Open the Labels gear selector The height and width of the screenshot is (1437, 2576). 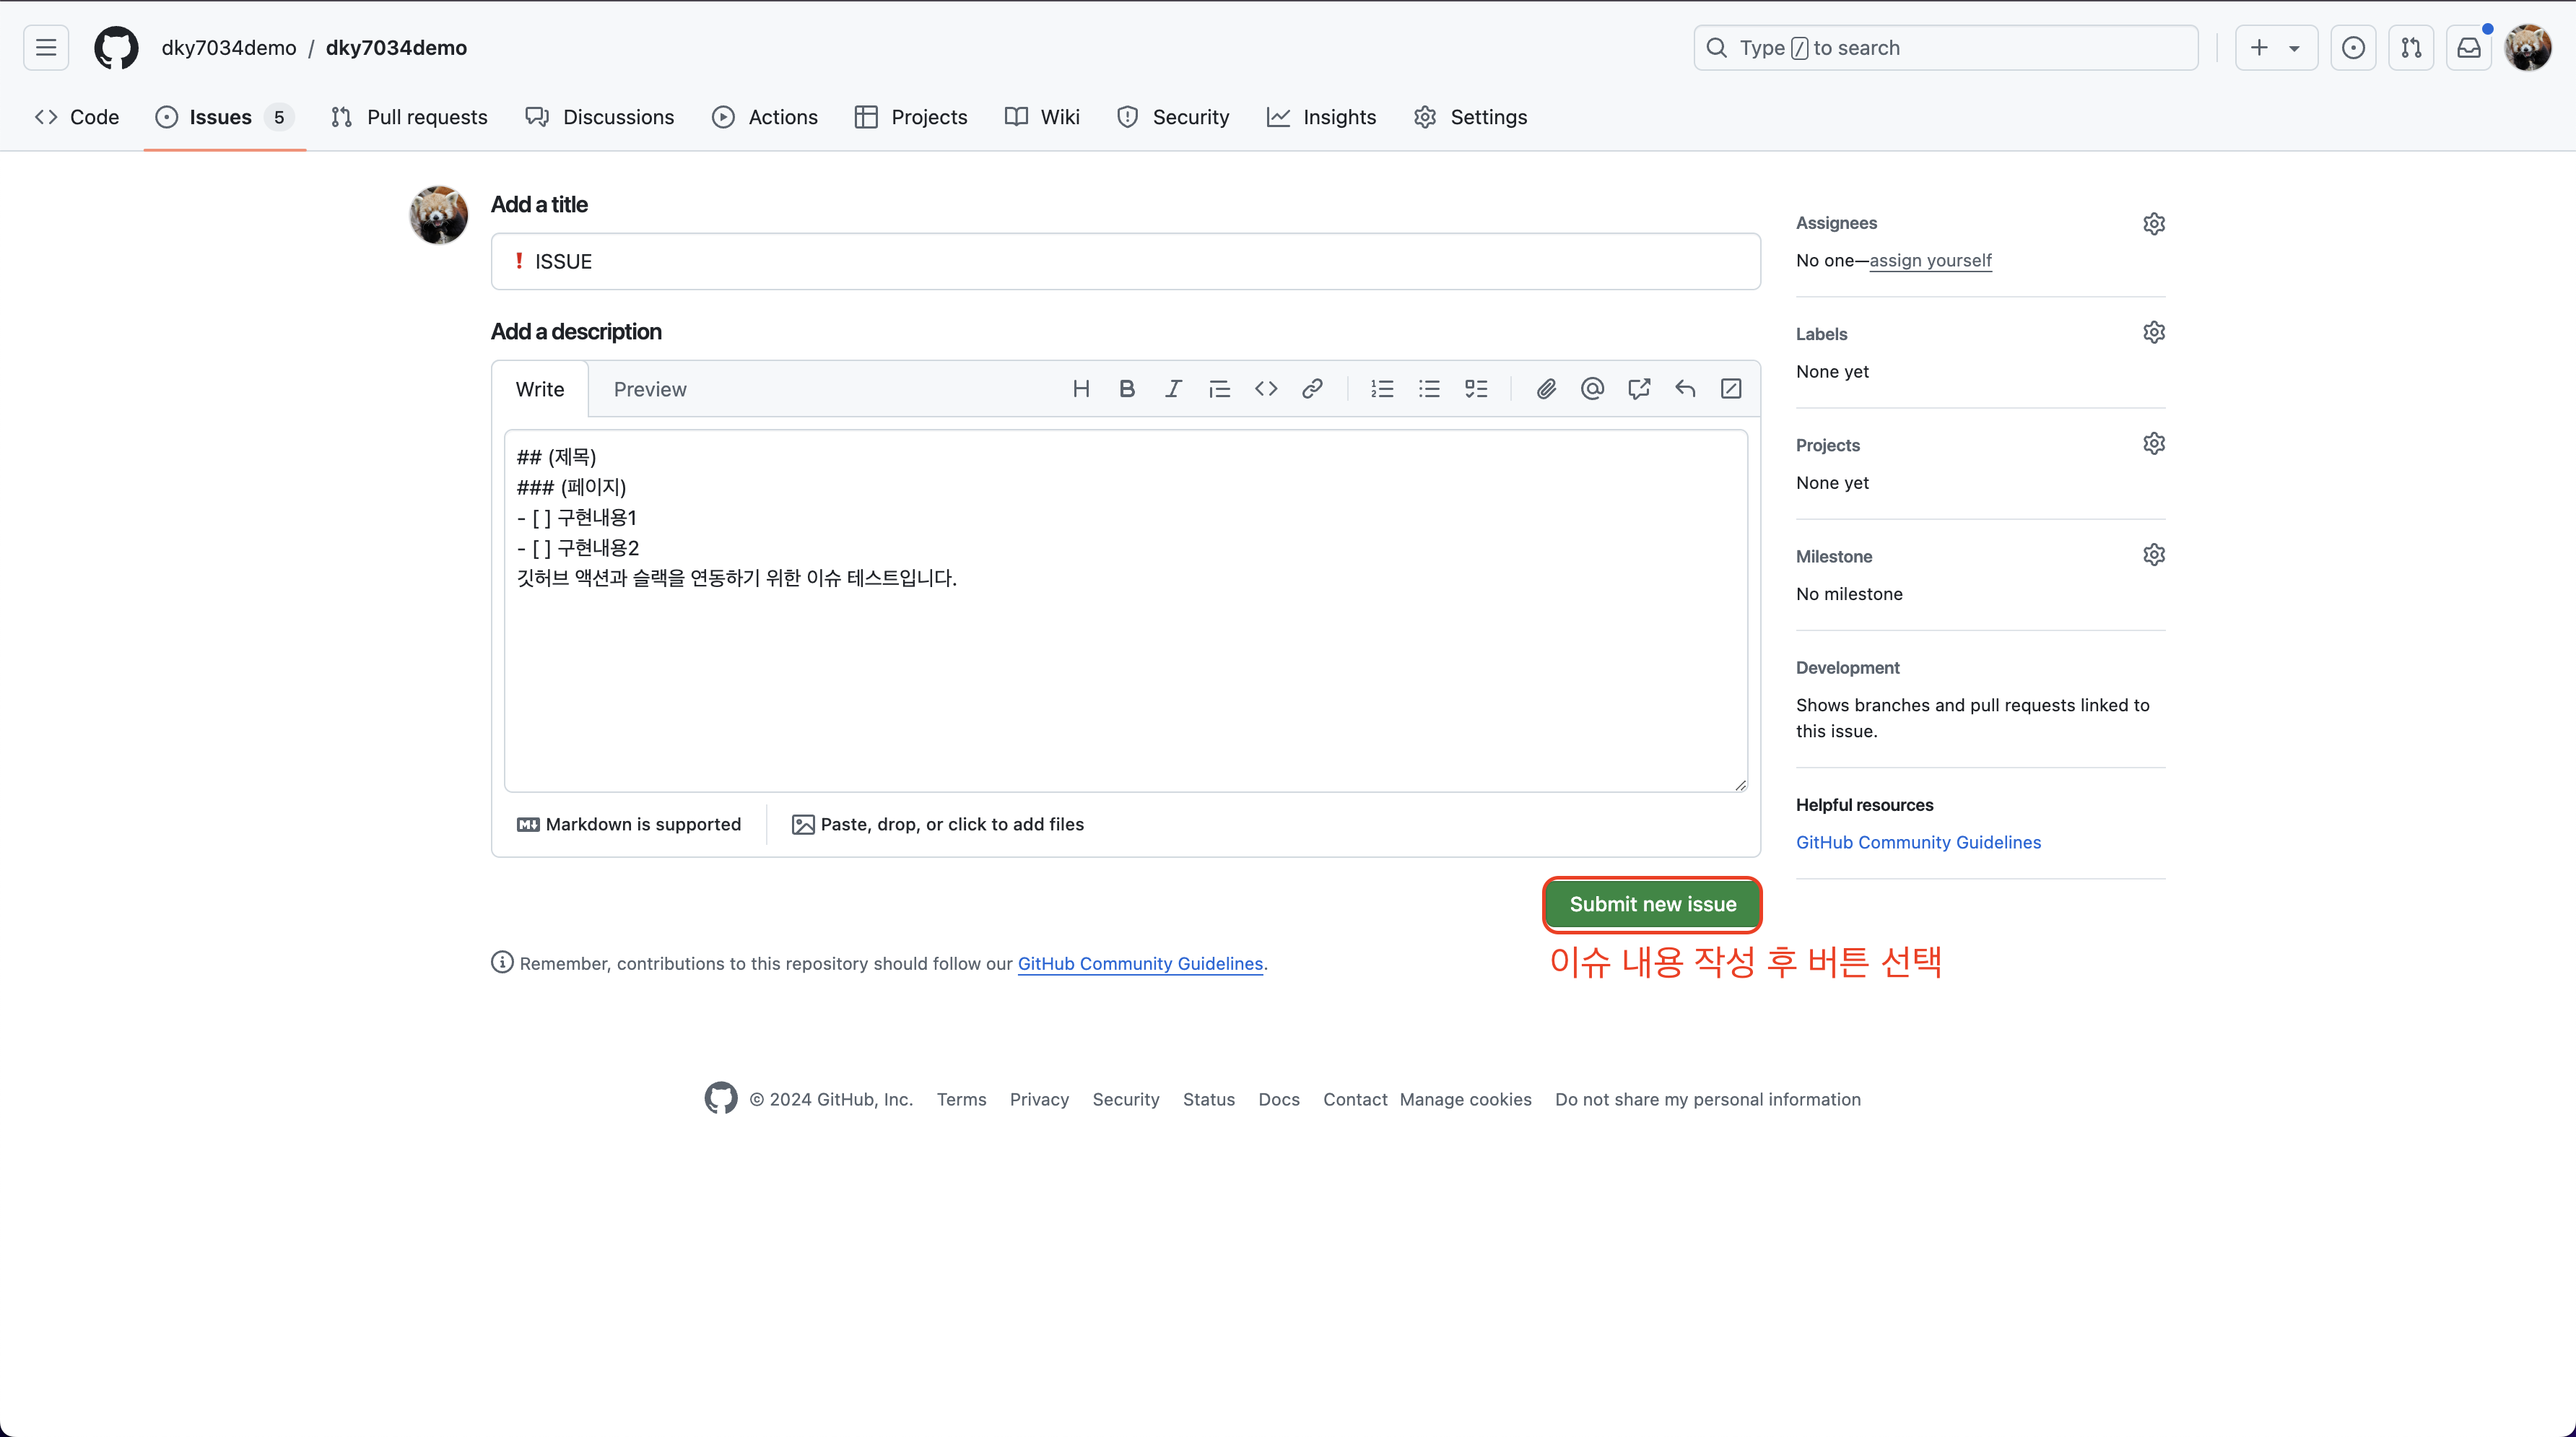[x=2154, y=332]
